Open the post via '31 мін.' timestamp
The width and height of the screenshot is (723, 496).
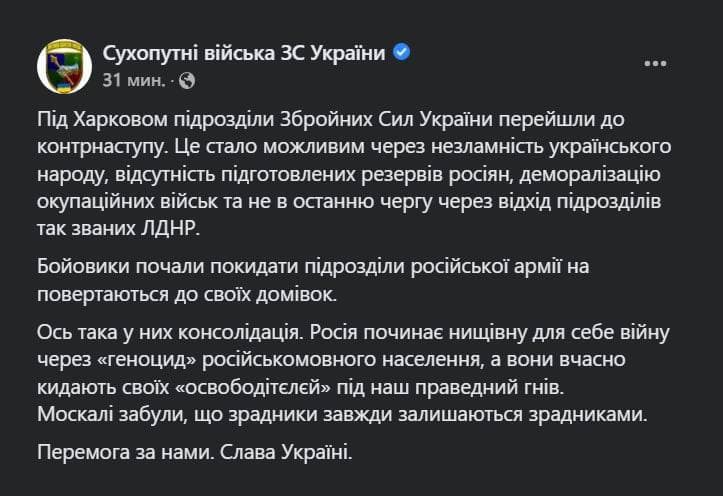tap(134, 79)
